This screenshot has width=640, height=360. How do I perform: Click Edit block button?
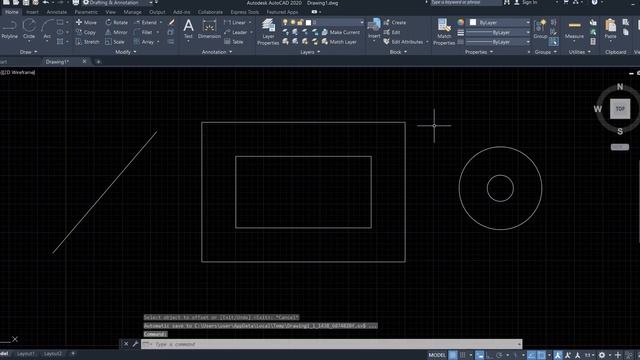pyautogui.click(x=392, y=32)
